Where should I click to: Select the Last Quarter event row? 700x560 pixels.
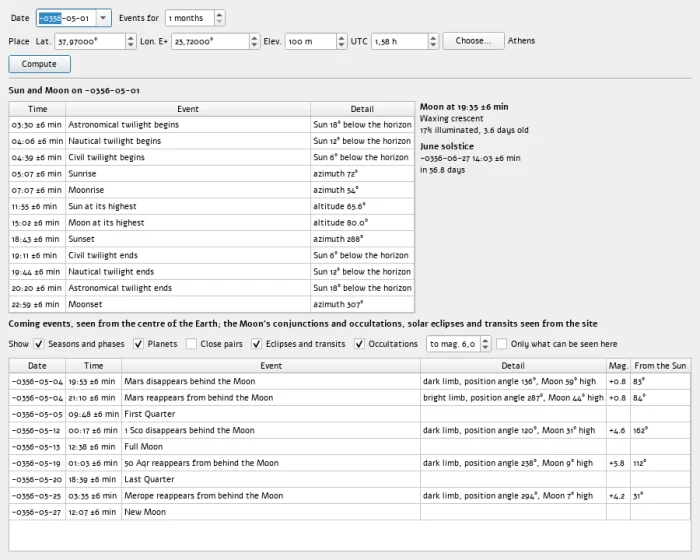coord(350,479)
